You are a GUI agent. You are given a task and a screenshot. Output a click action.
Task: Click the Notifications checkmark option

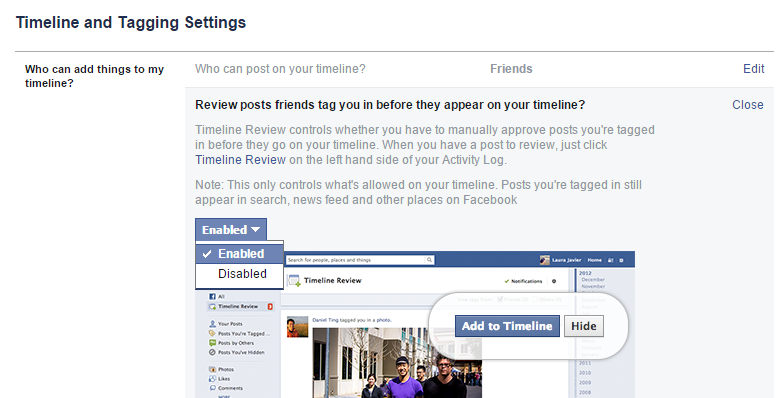(523, 281)
